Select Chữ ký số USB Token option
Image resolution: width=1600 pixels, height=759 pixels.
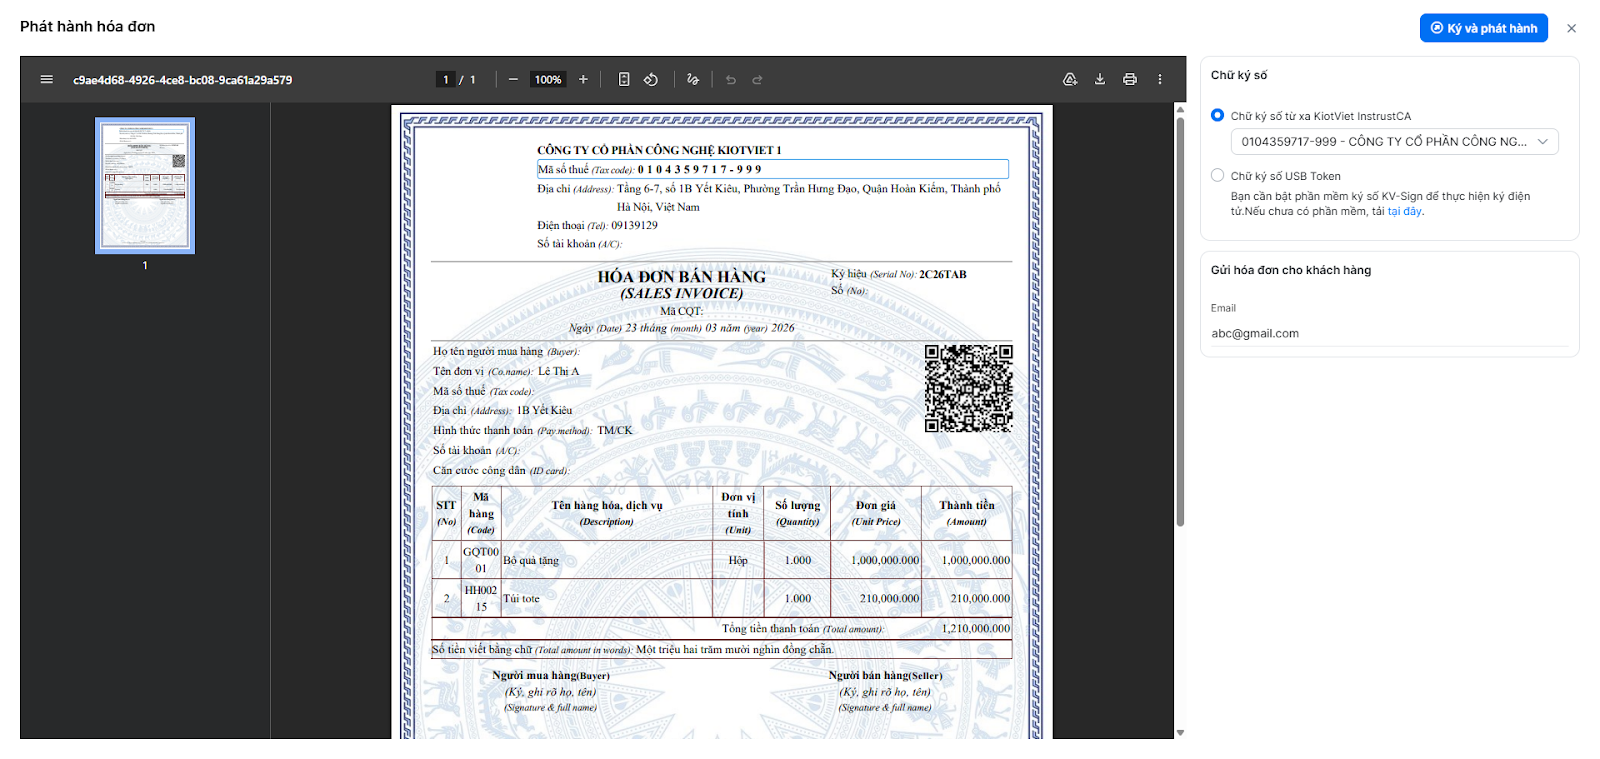pyautogui.click(x=1217, y=175)
